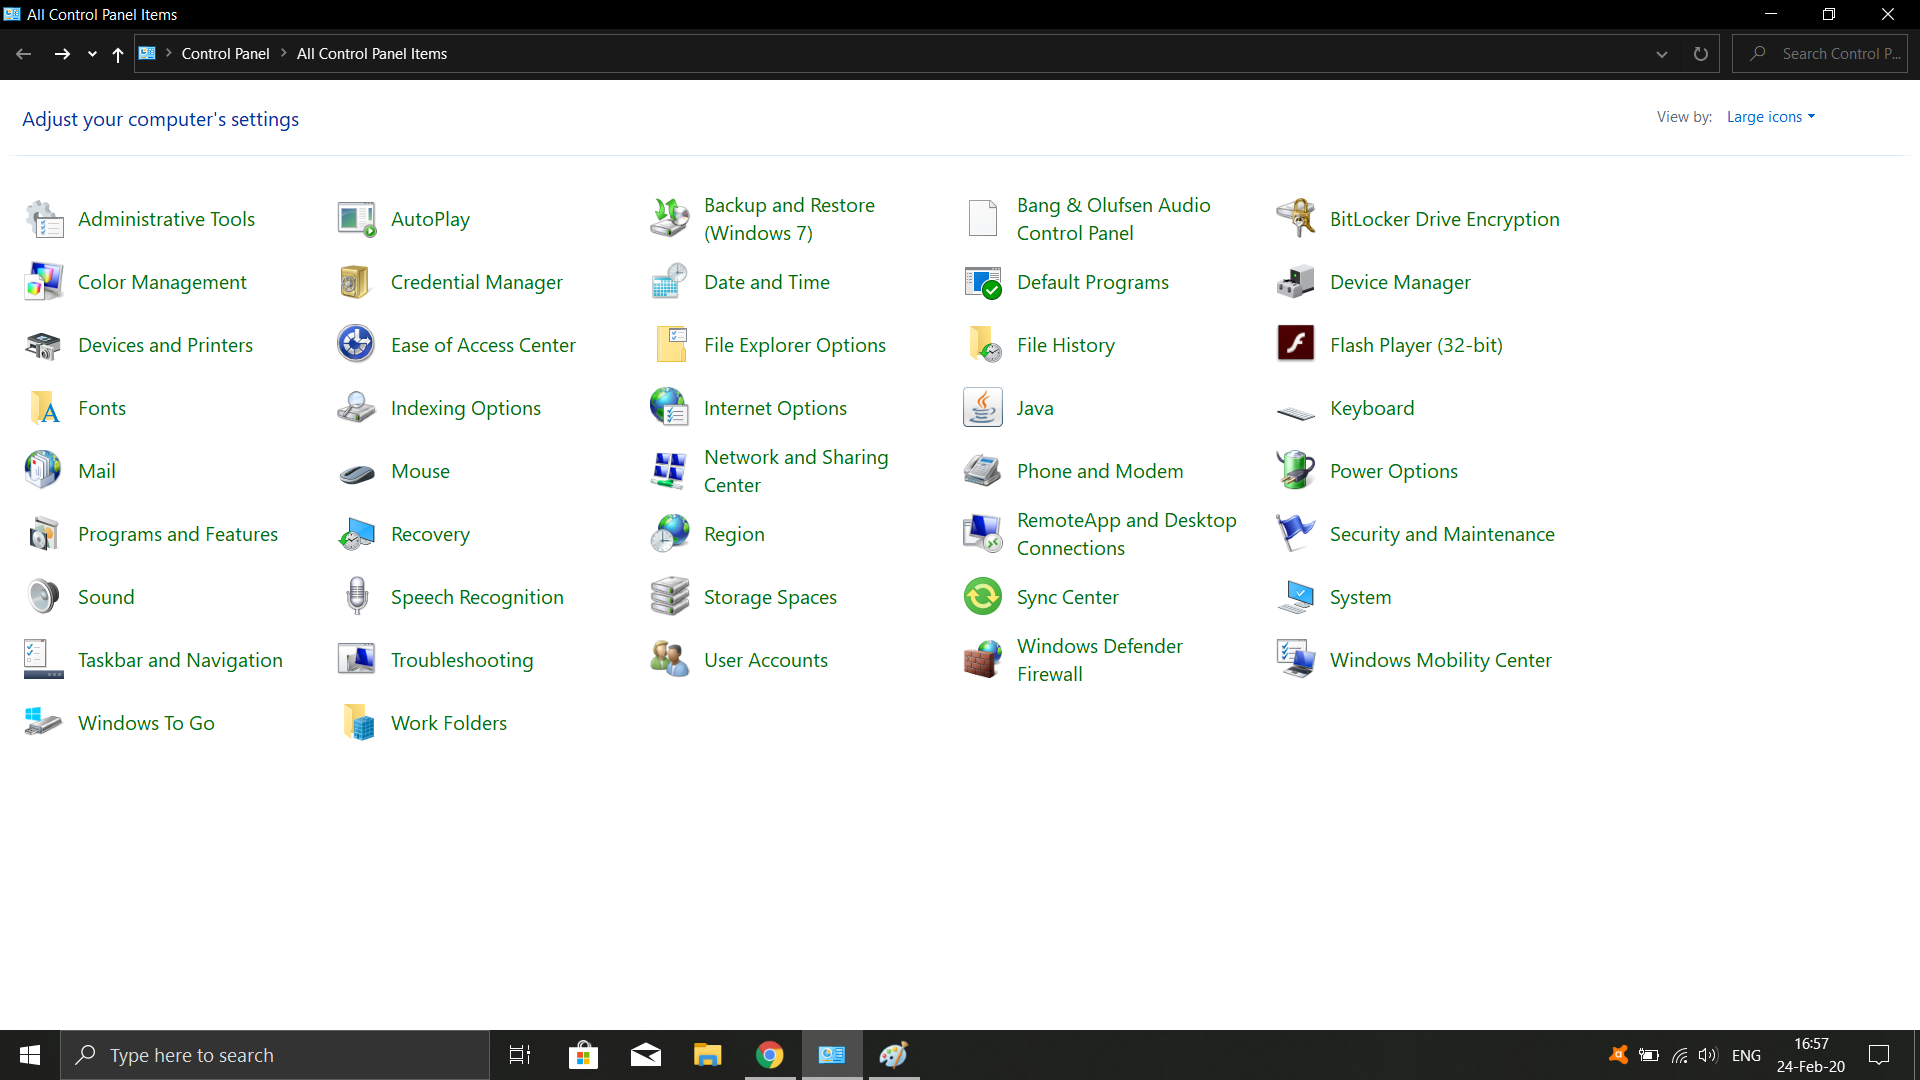1920x1080 pixels.
Task: Open the Administrative Tools icon
Action: click(44, 219)
